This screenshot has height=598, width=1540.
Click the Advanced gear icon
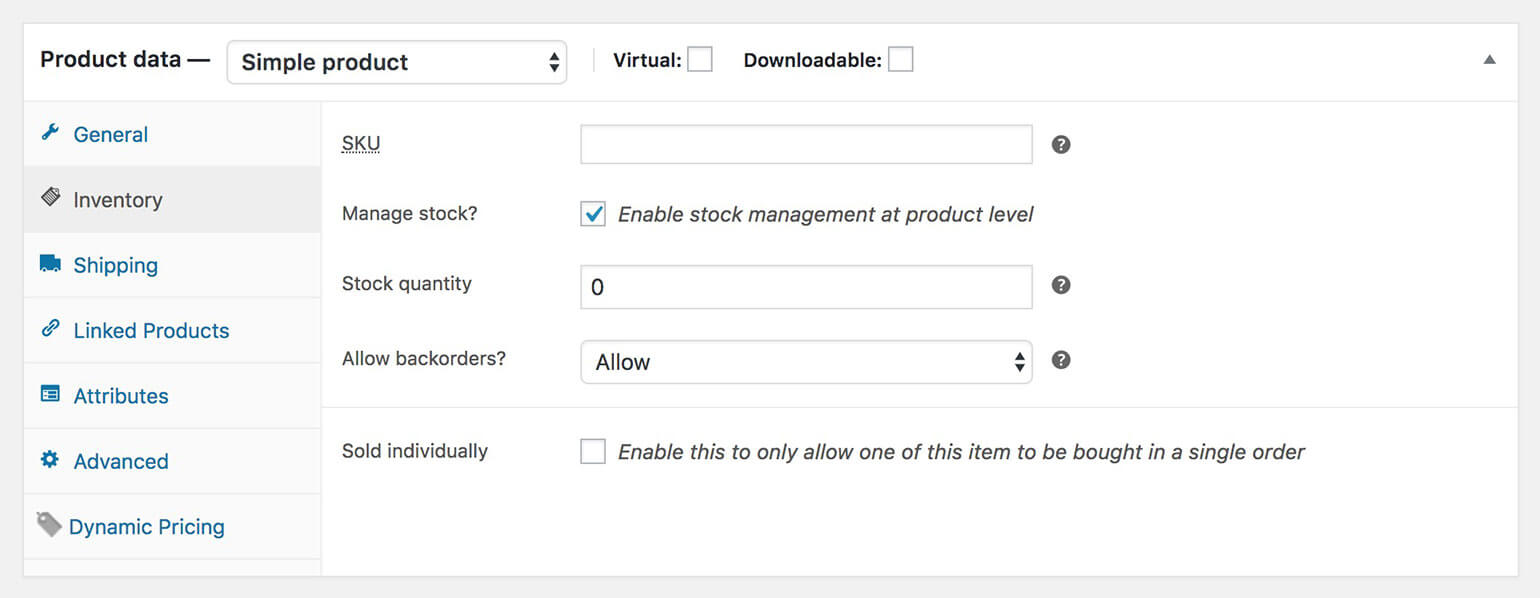click(x=50, y=461)
